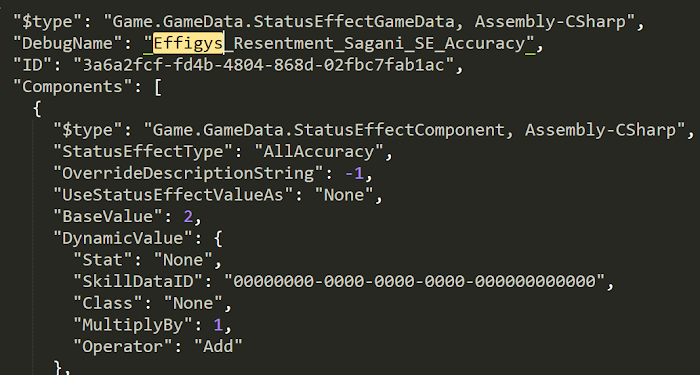Click the "AllAccuracy" value
700x375 pixels.
[x=319, y=152]
